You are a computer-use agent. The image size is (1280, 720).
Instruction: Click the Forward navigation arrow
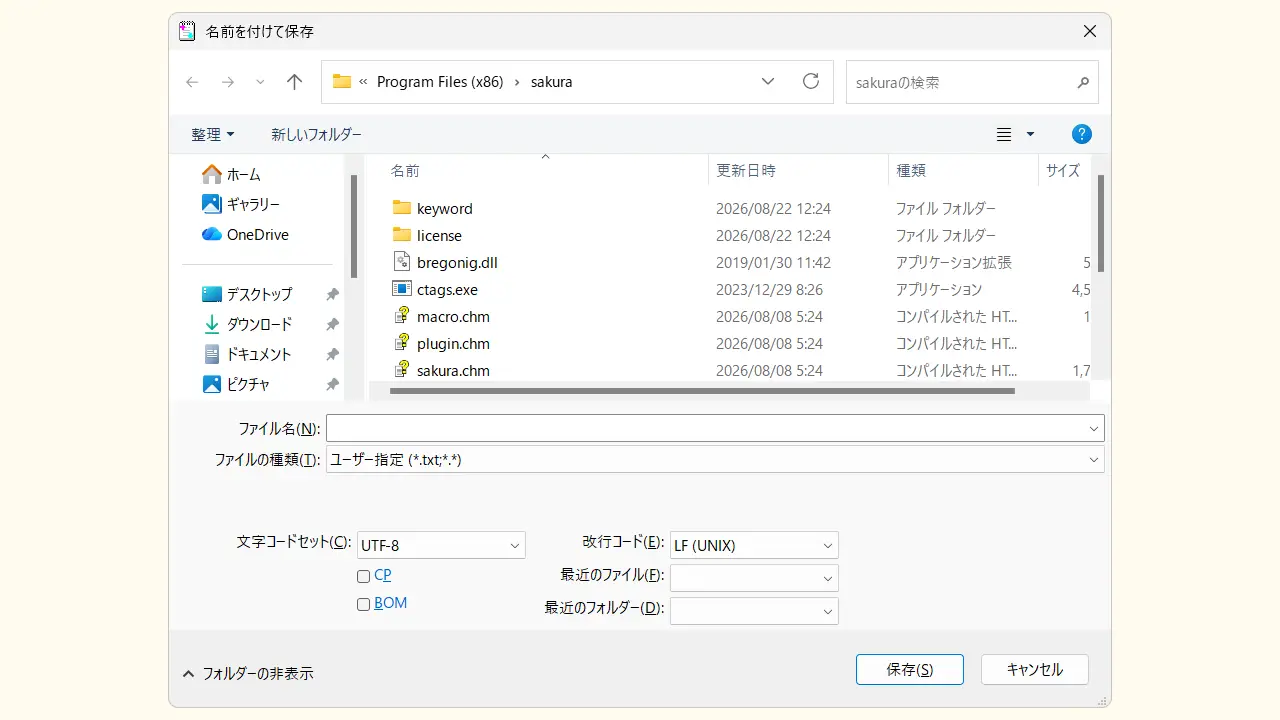[228, 82]
